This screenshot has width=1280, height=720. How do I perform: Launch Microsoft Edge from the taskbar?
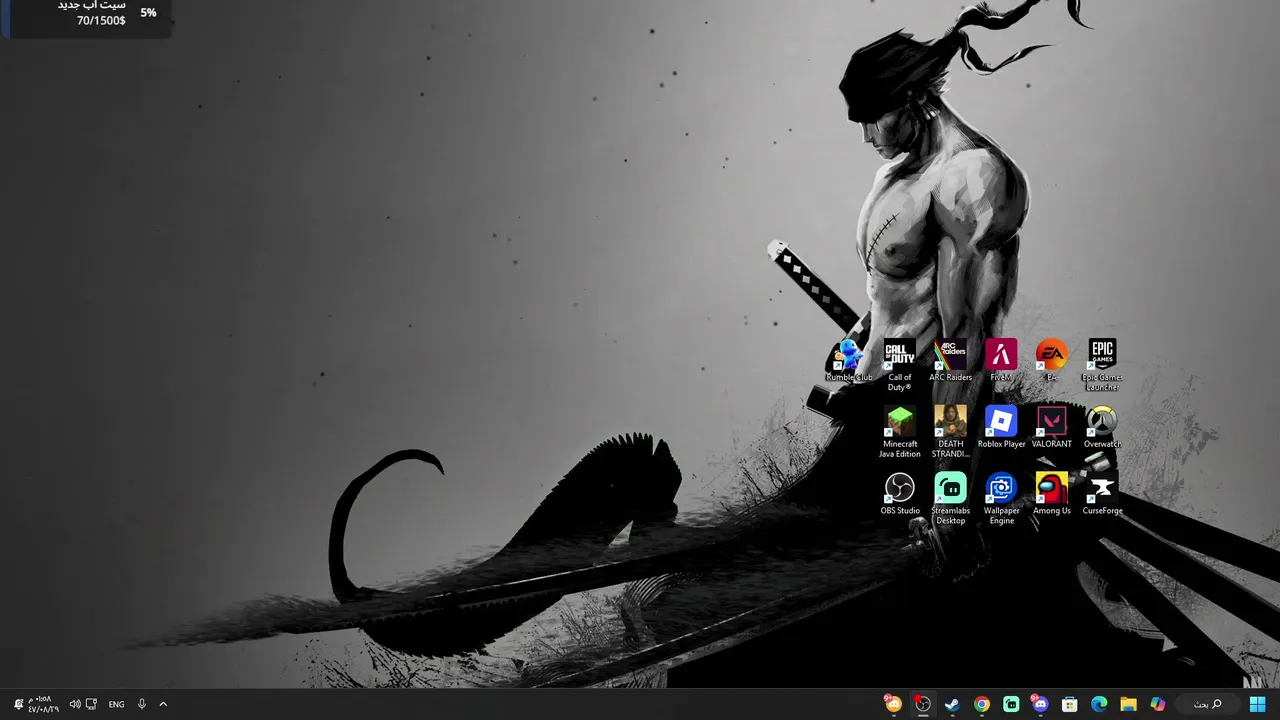[1099, 704]
